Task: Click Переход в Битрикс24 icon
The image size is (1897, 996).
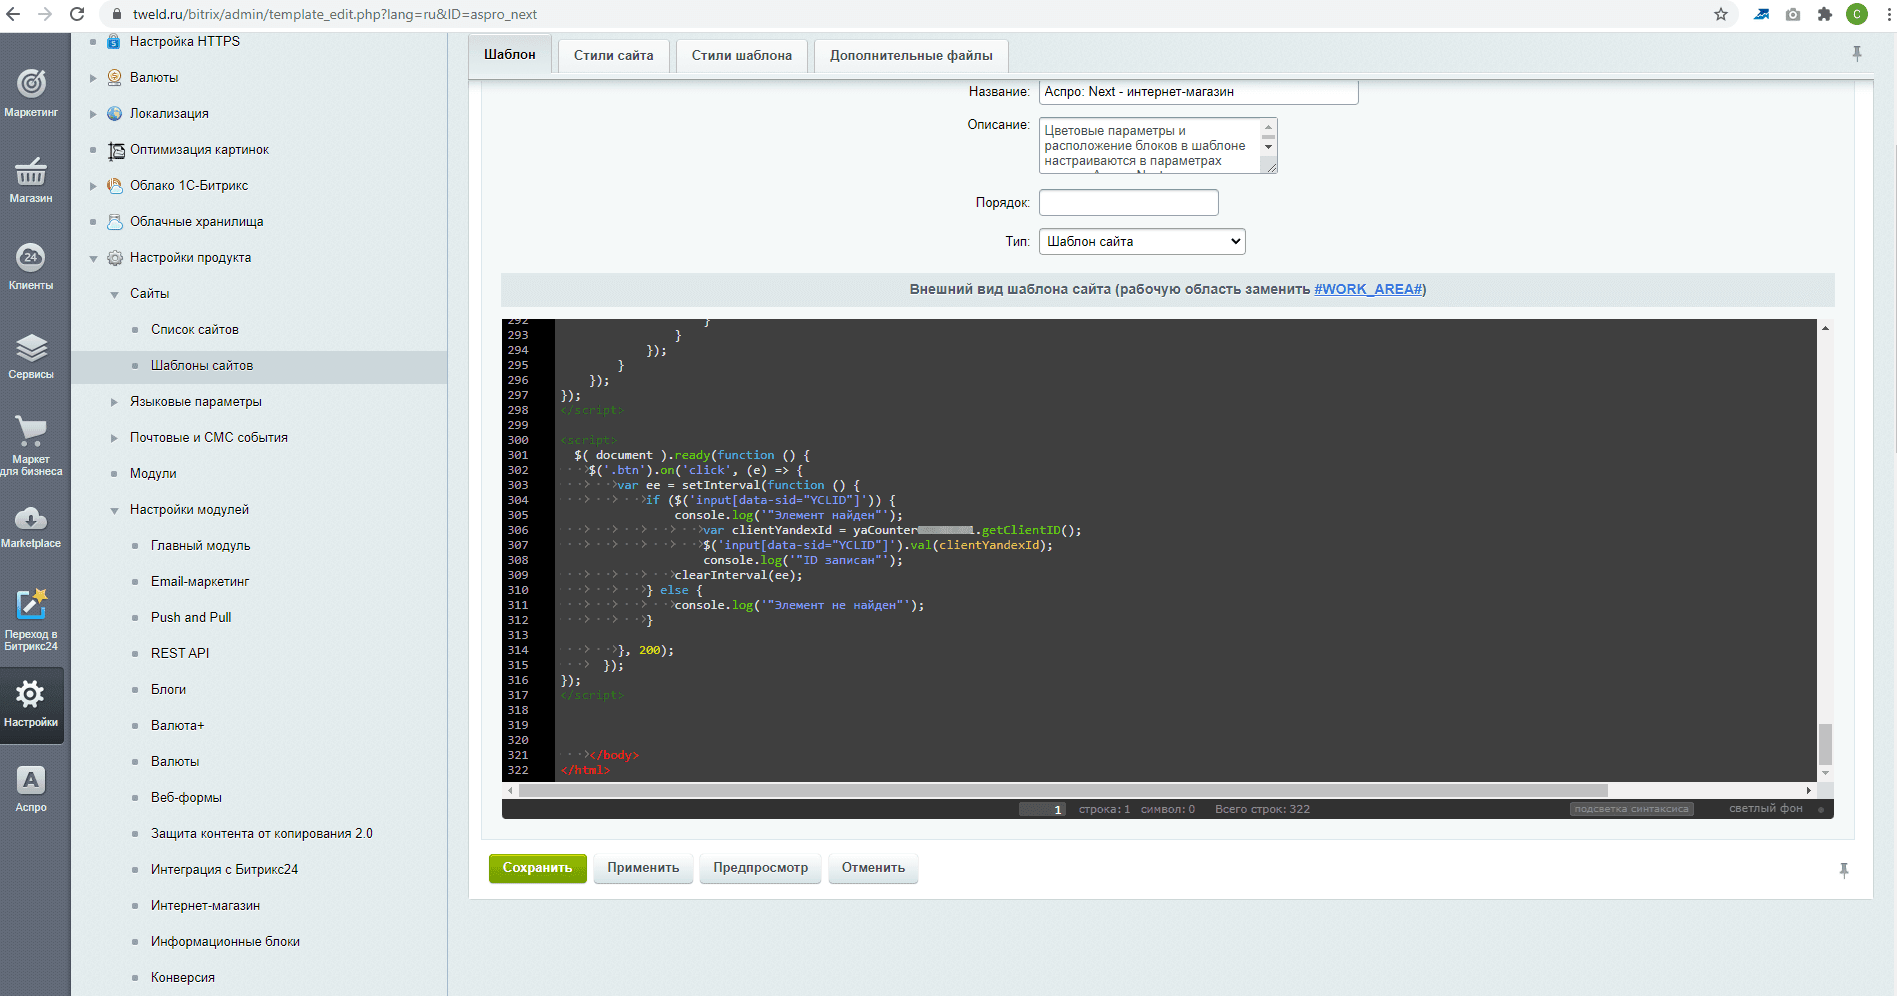Action: pyautogui.click(x=31, y=619)
